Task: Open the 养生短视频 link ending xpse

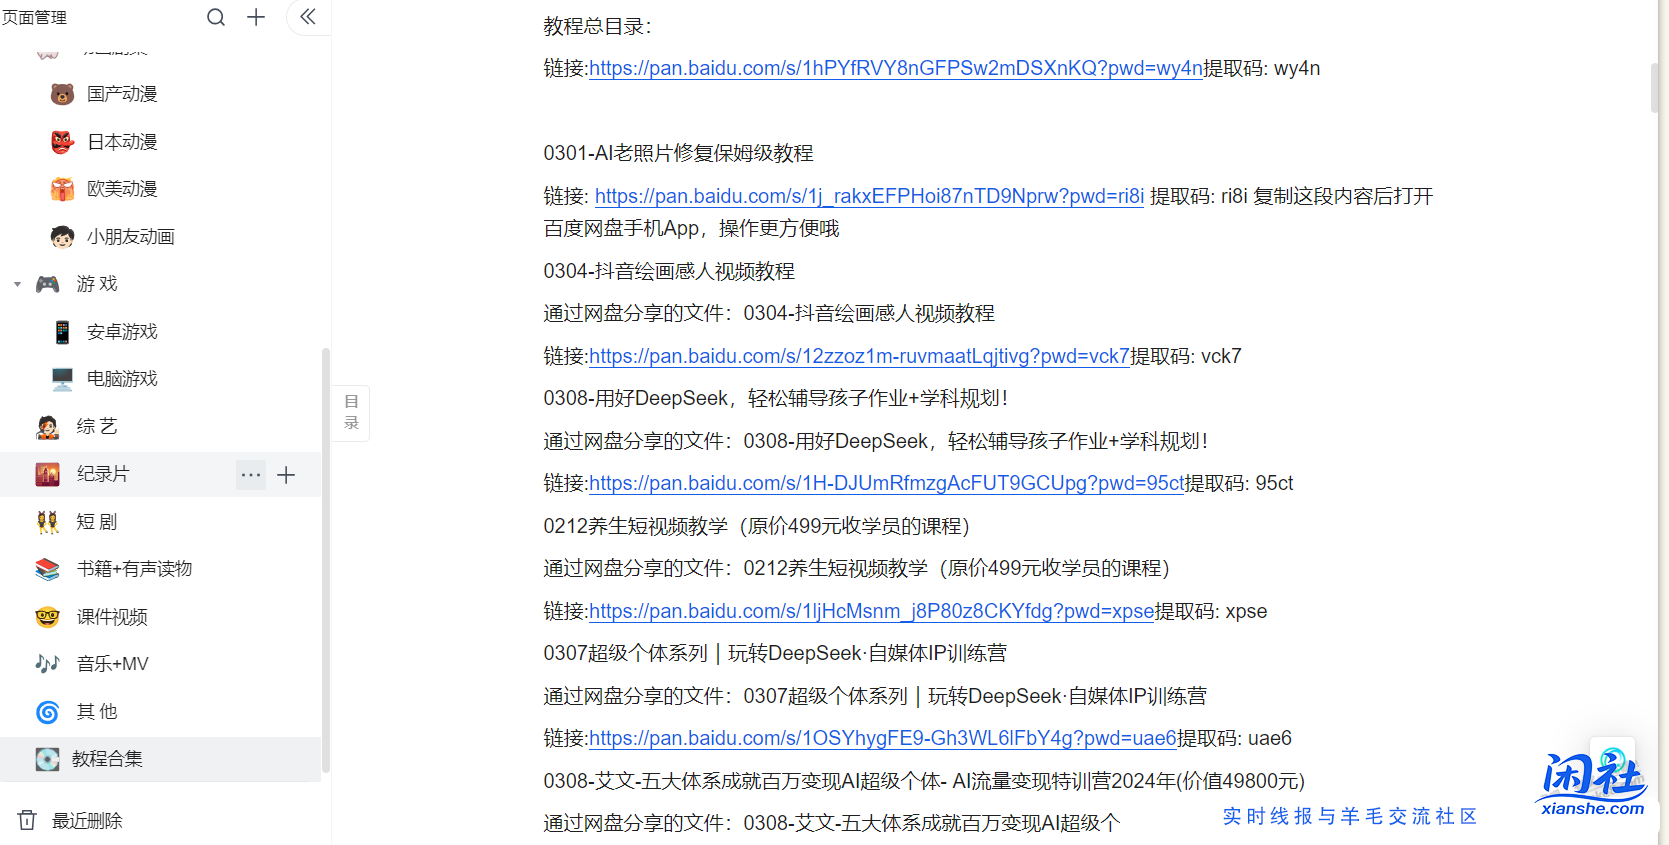Action: (872, 612)
